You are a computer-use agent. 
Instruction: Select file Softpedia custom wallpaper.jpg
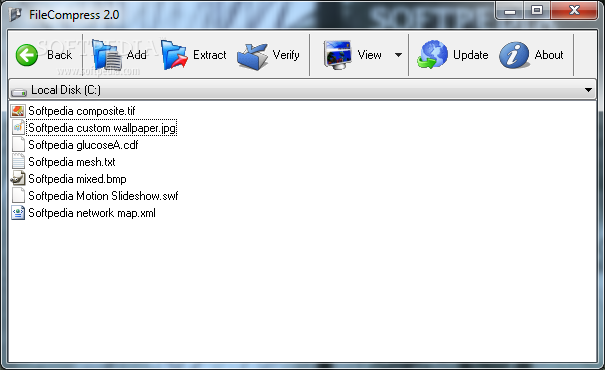click(x=102, y=128)
